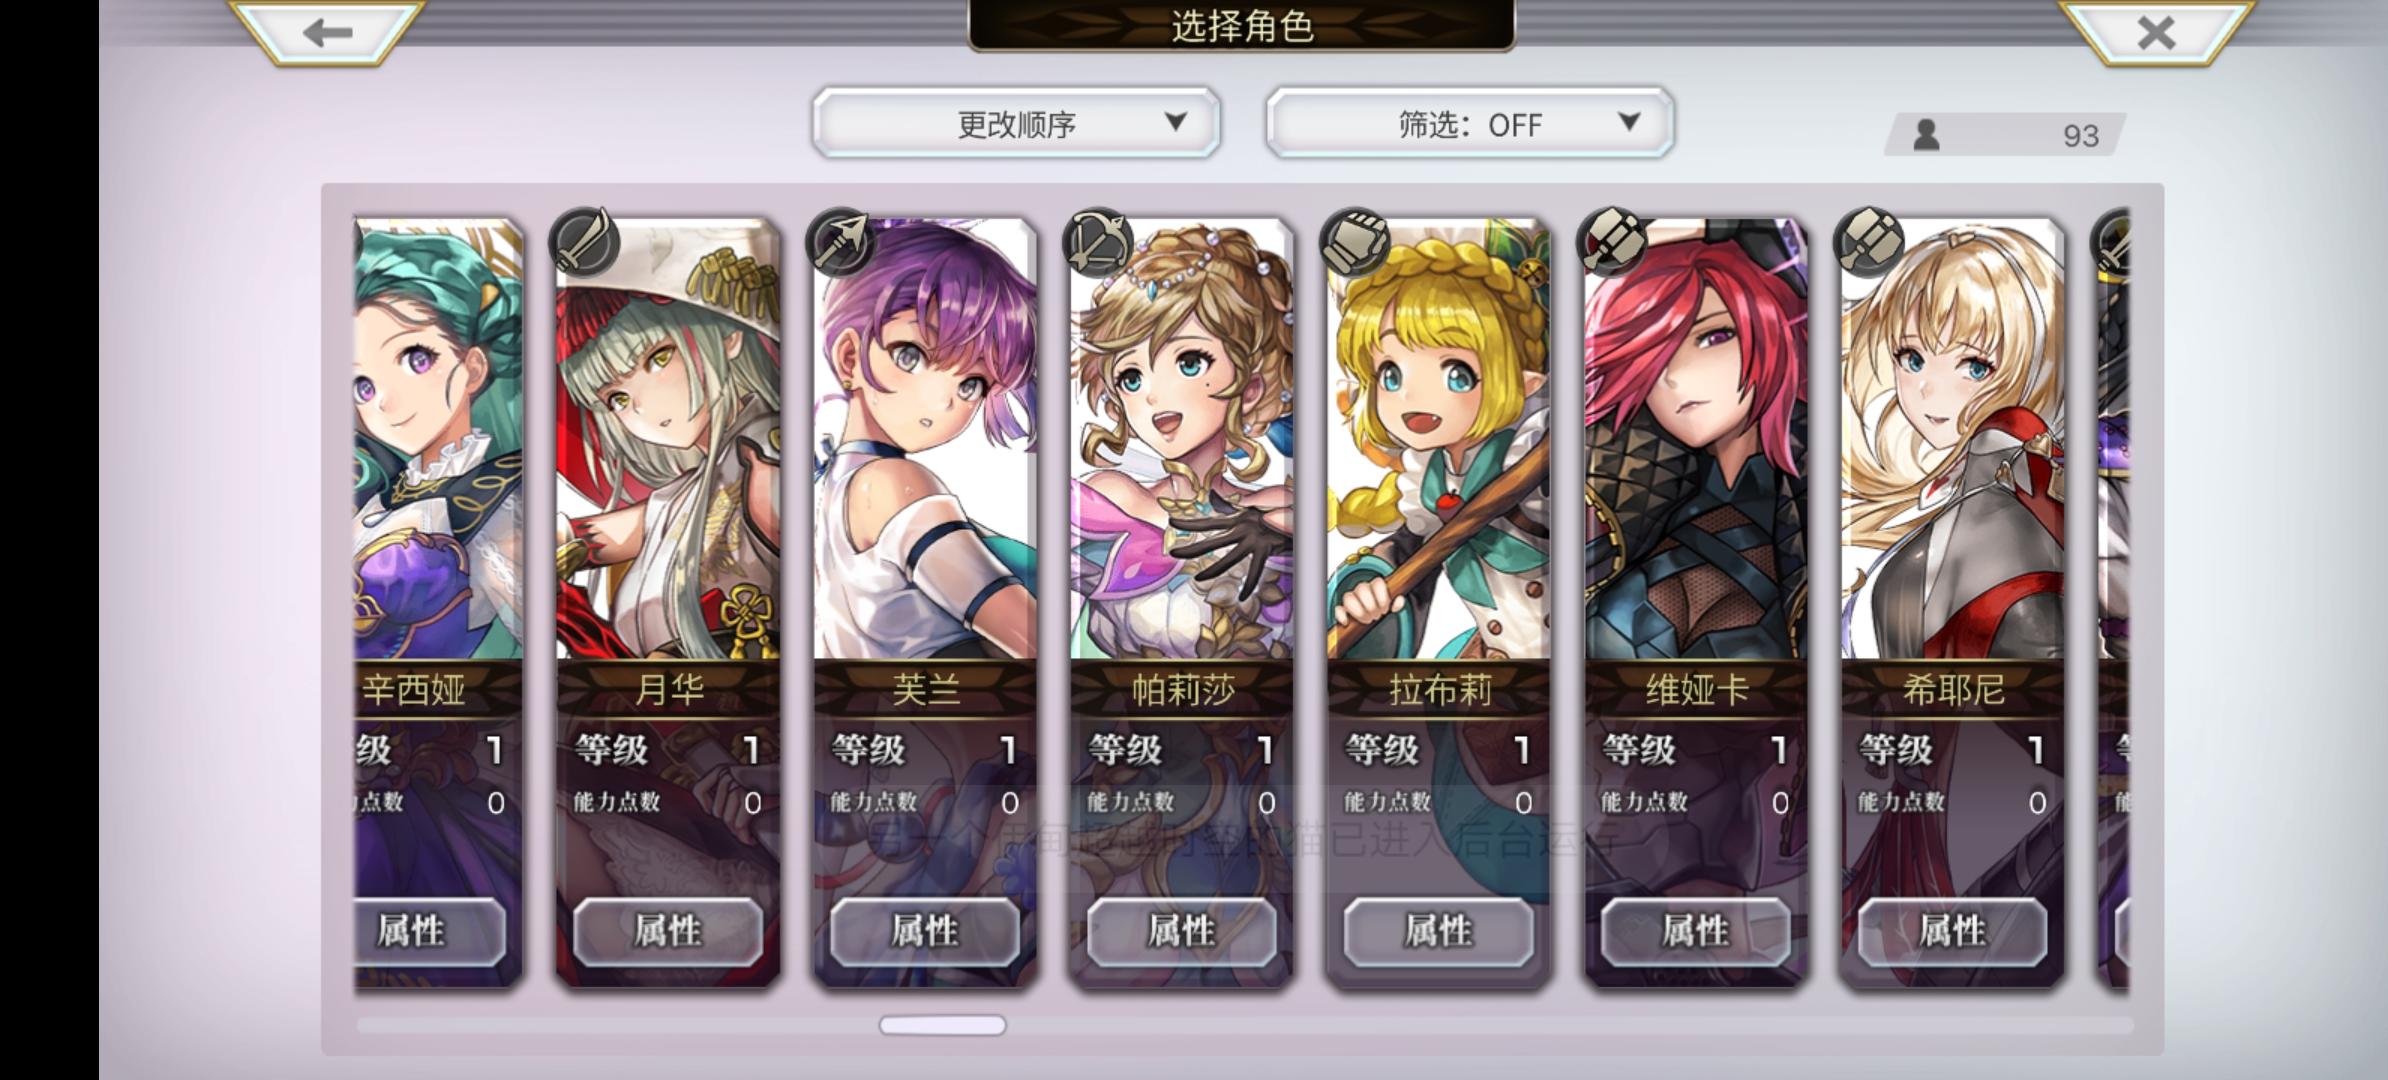Click the fist class icon on 拉布莉
This screenshot has width=2388, height=1080.
click(x=1355, y=243)
